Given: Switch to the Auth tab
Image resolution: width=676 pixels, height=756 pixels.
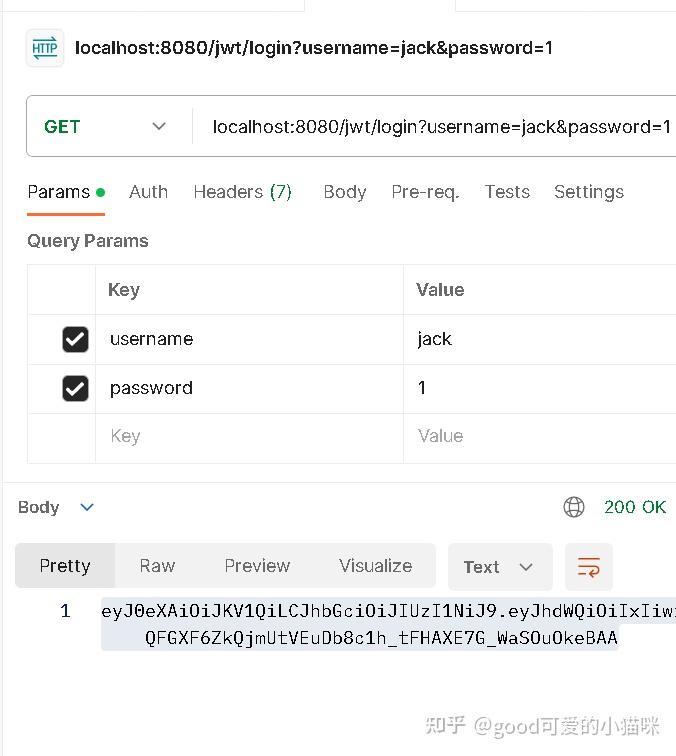Looking at the screenshot, I should tap(148, 192).
